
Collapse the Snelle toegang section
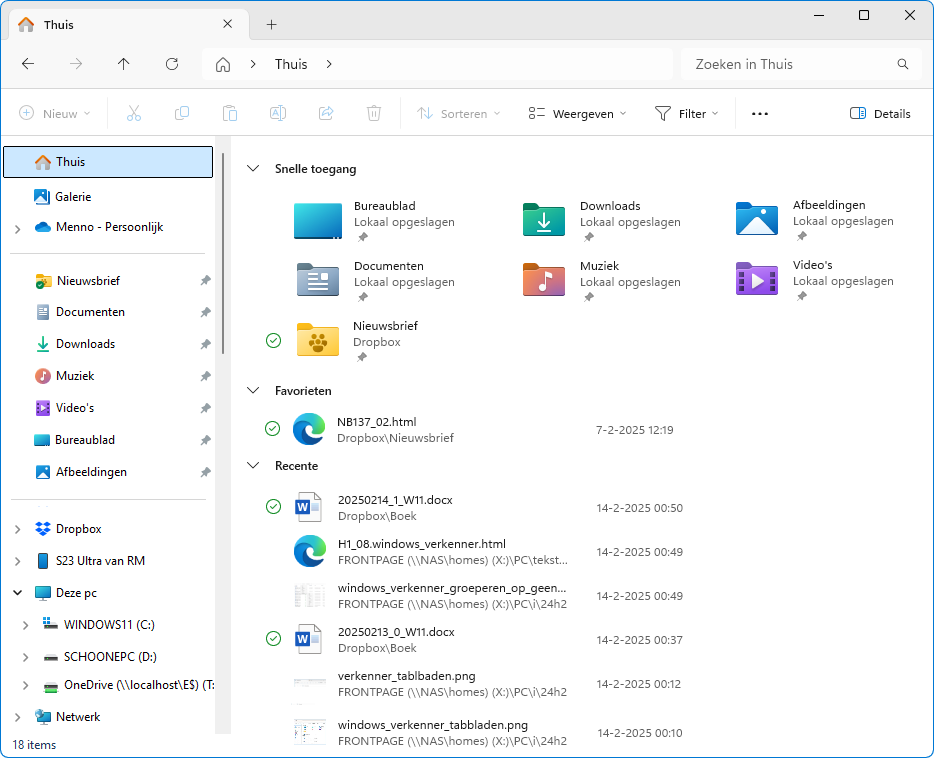(x=253, y=169)
